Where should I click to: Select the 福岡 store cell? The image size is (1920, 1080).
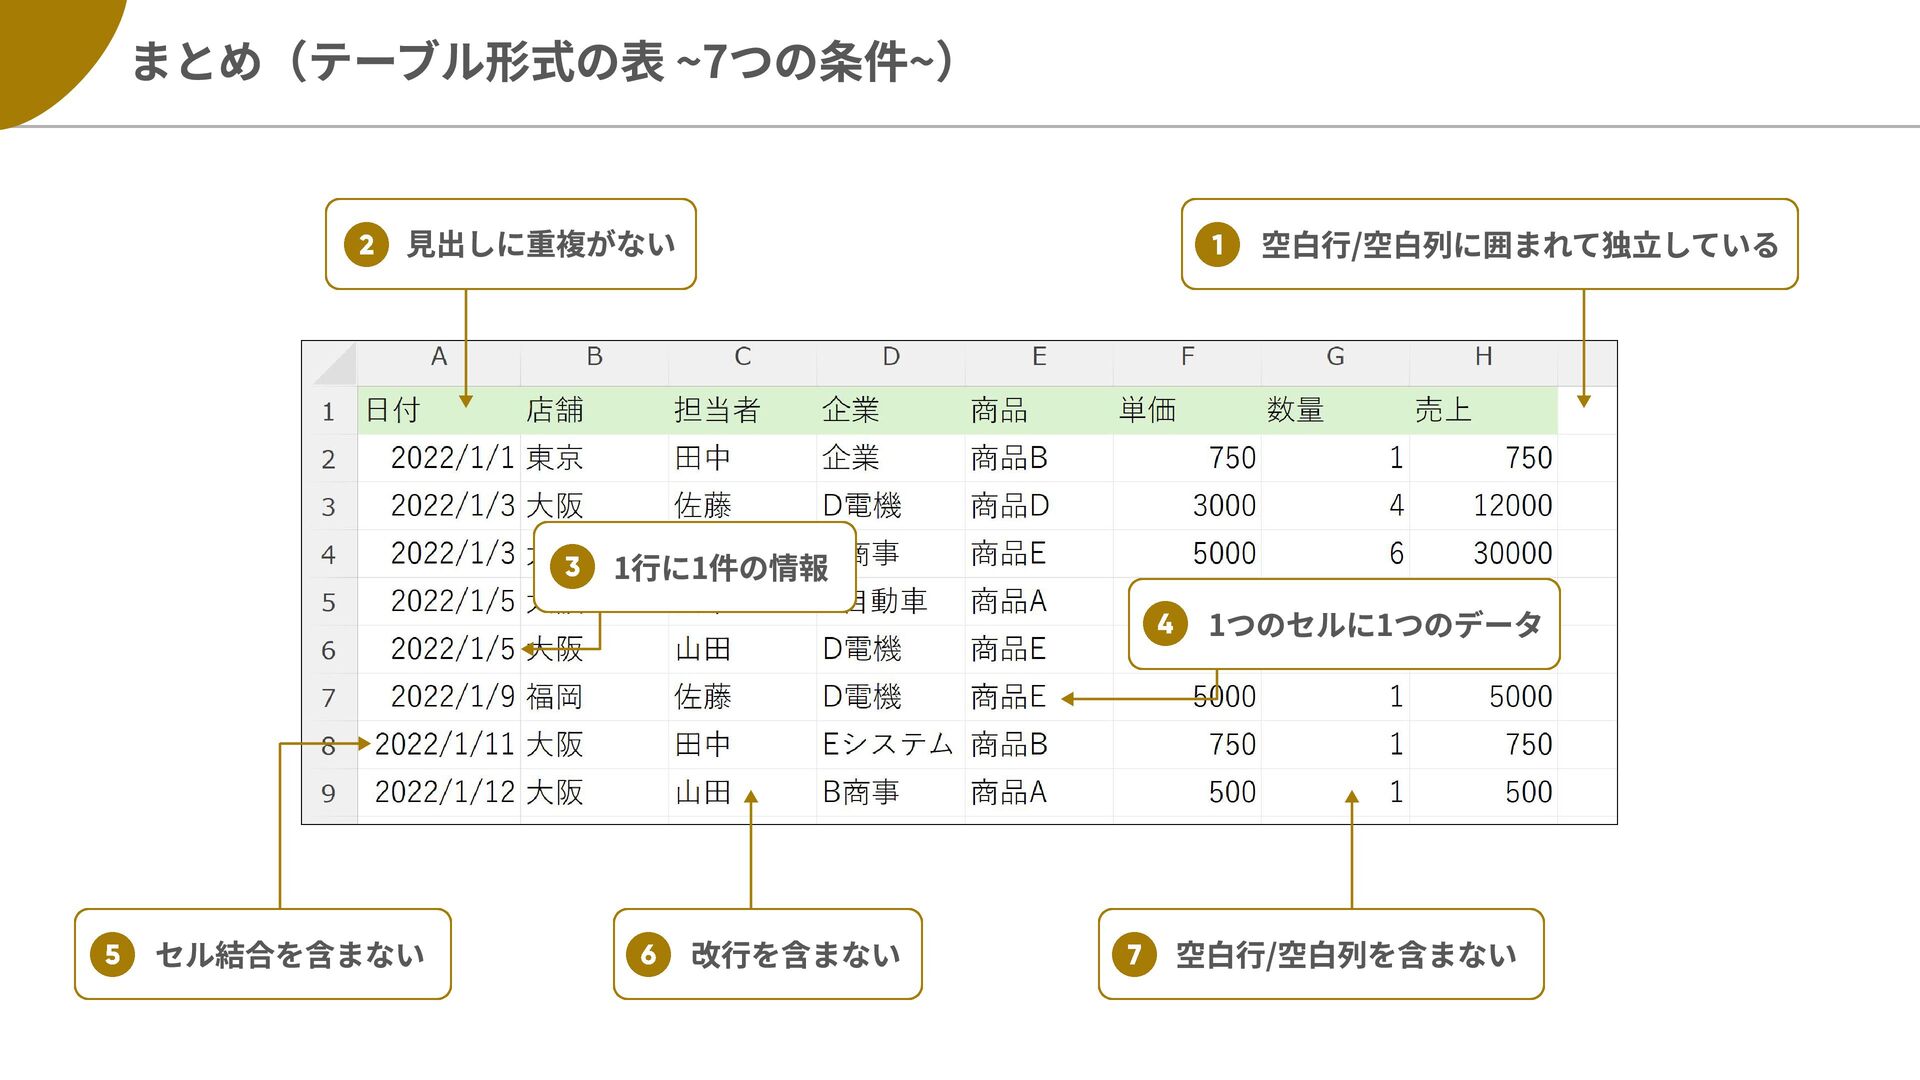click(x=594, y=697)
